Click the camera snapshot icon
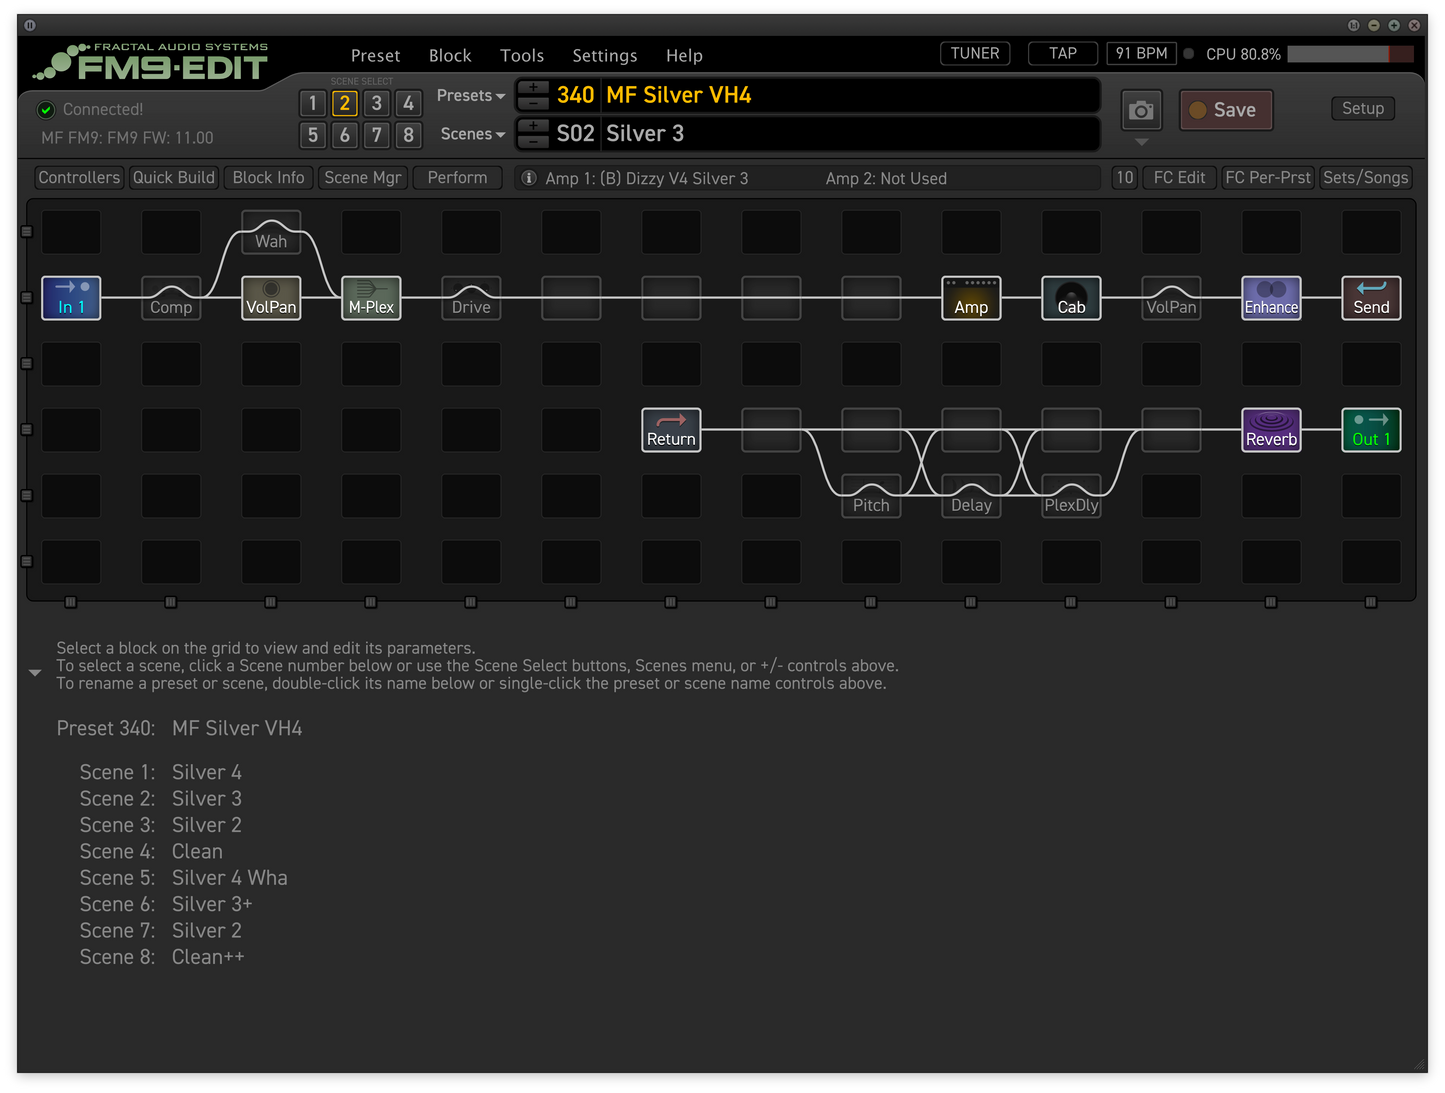 [1141, 110]
